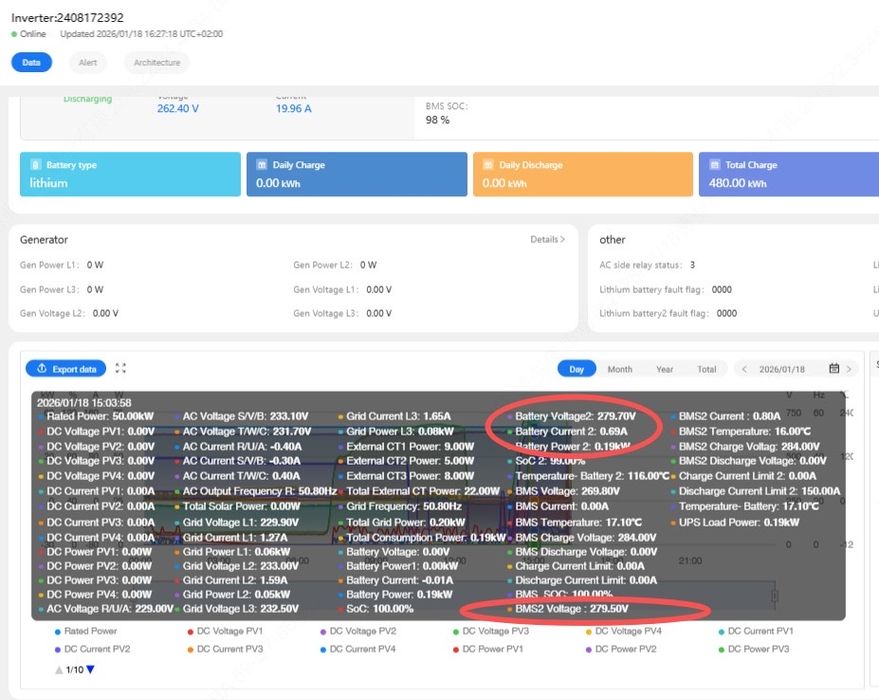Select the Year range tab
This screenshot has height=700, width=879.
pos(664,369)
